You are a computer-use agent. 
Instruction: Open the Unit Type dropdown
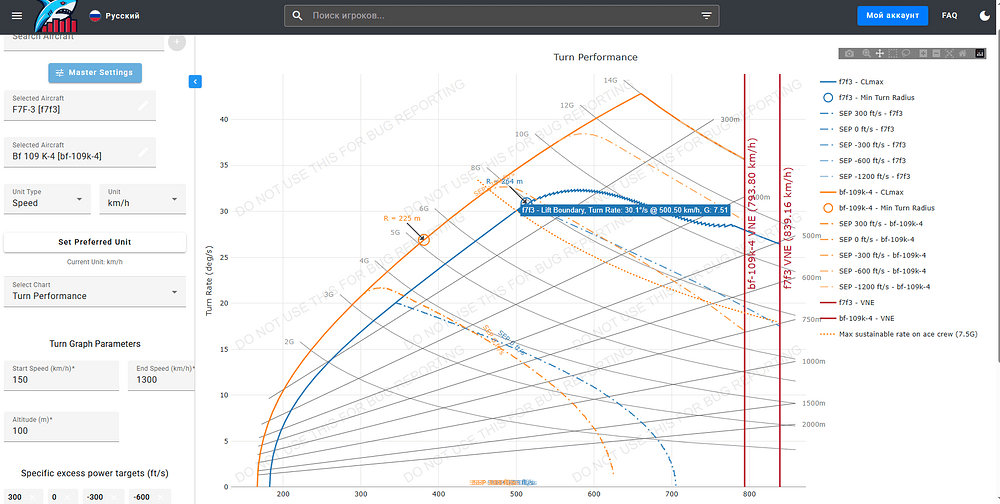click(48, 198)
